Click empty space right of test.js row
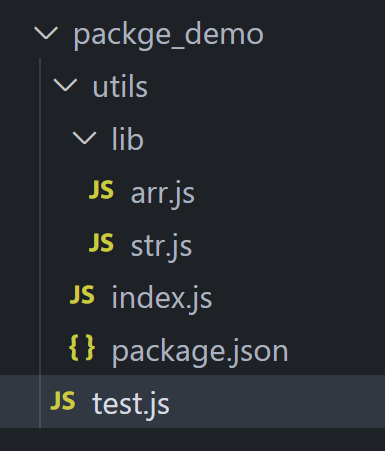This screenshot has height=451, width=385. click(277, 401)
